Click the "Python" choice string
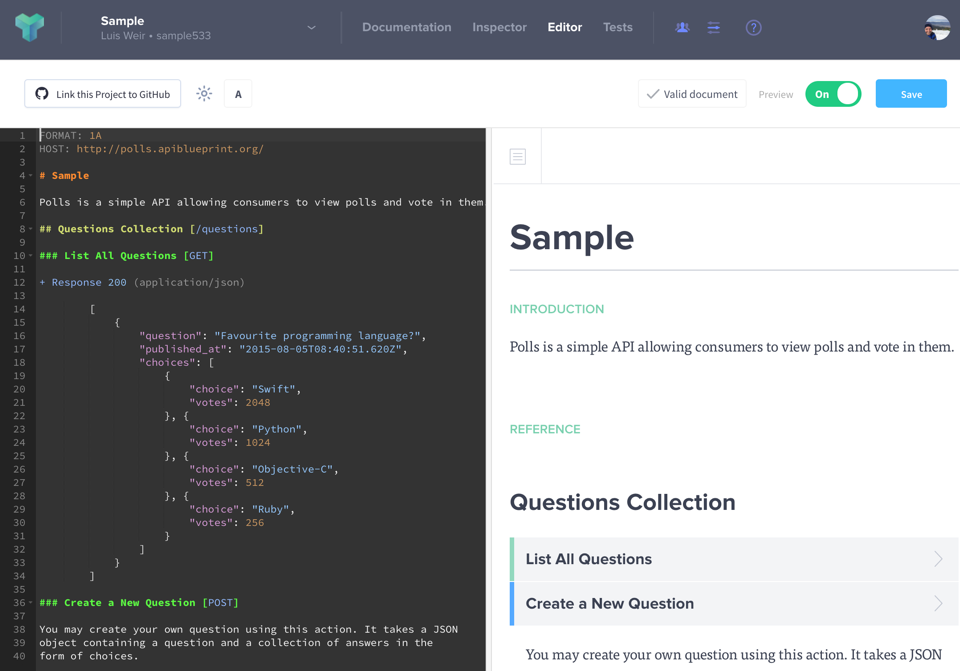Screen dimensions: 960x671 click(277, 429)
